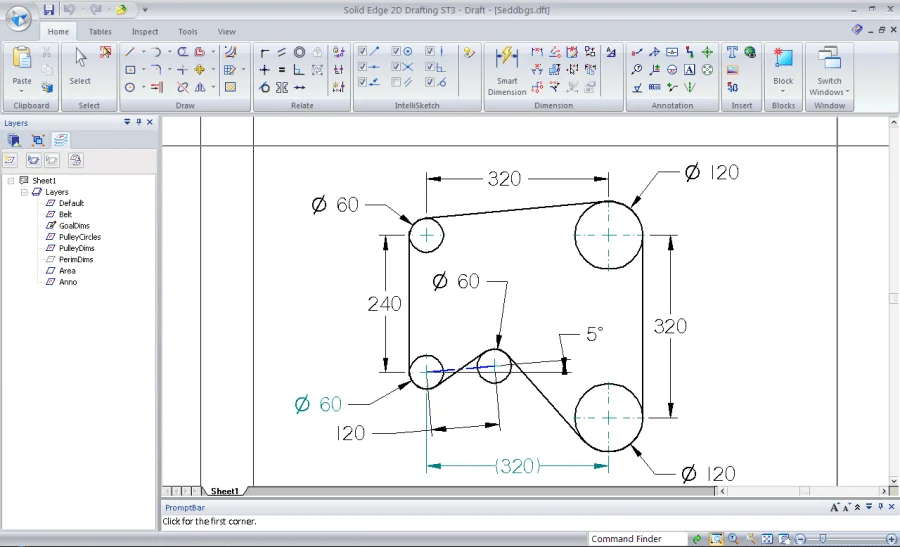This screenshot has height=547, width=900.
Task: Toggle the IntelliSketch point-on-element checkbox
Action: (362, 83)
